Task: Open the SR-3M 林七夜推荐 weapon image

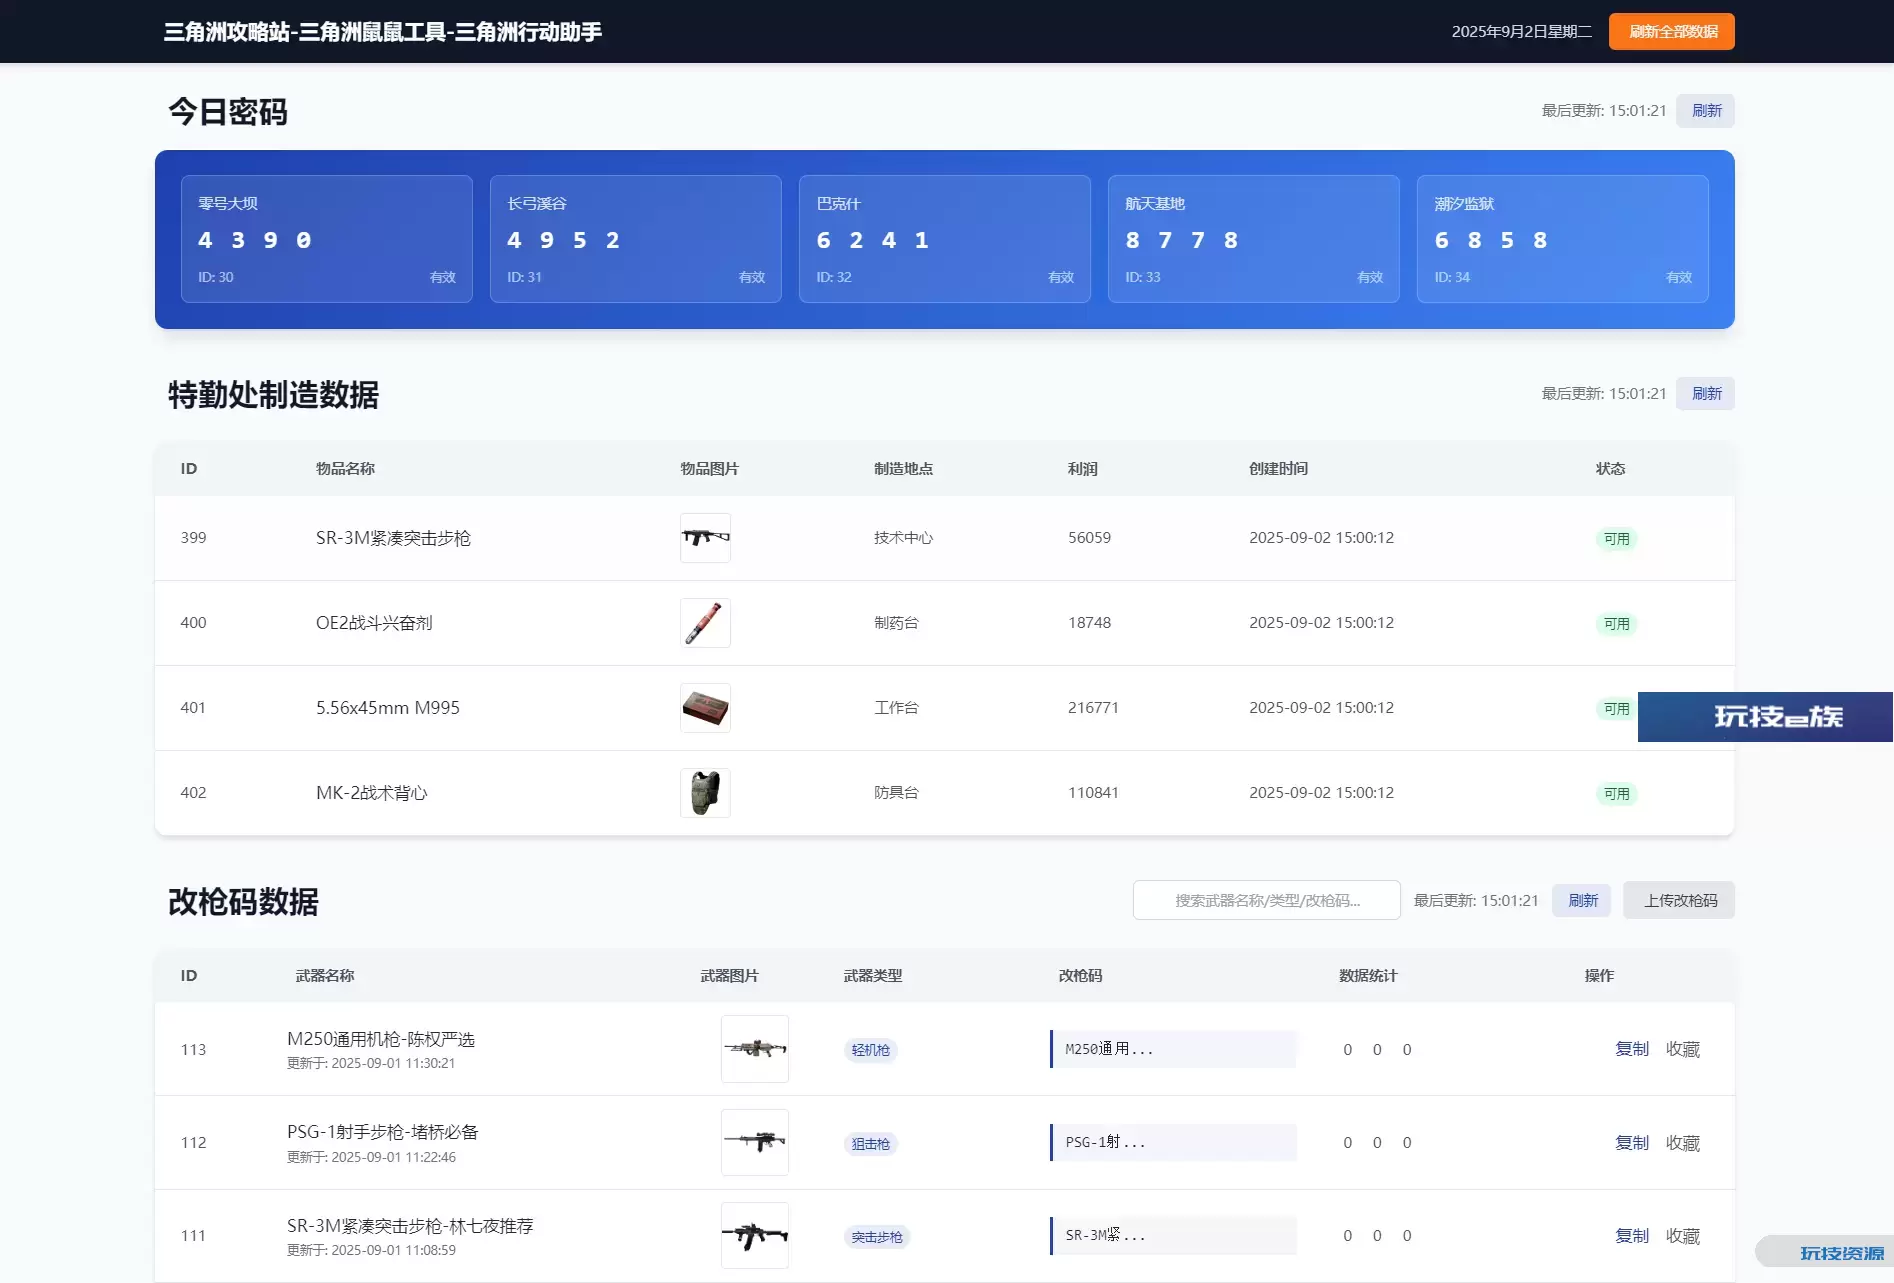Action: 754,1236
